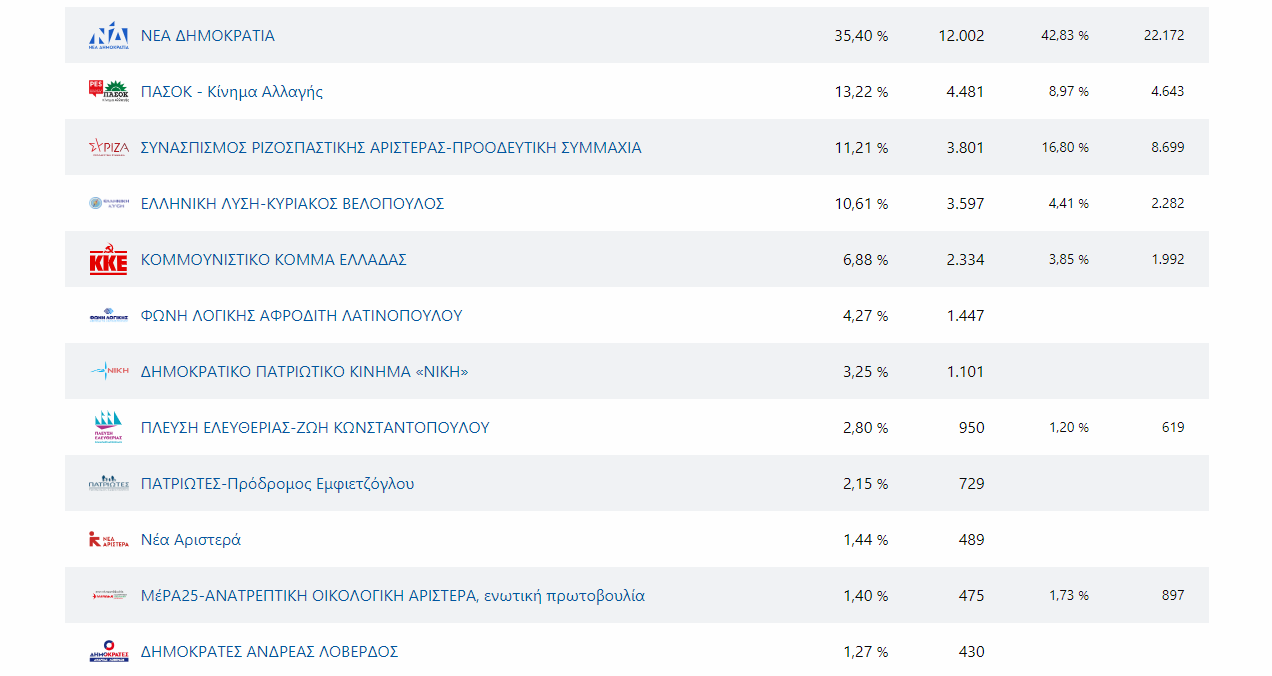
Task: Click the NIKI party logo
Action: click(x=108, y=371)
